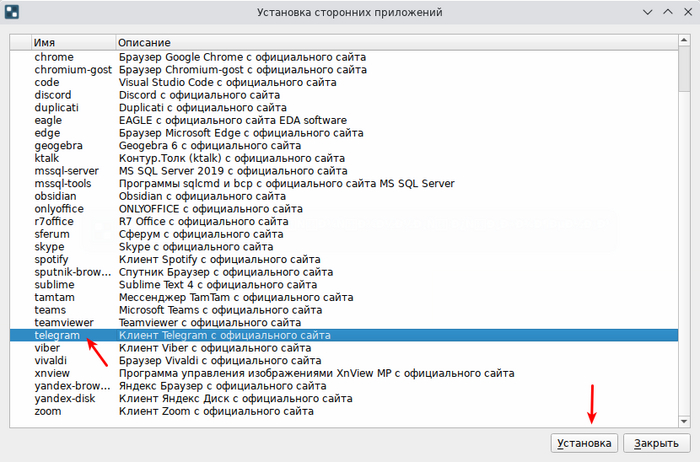Select the skype row

(344, 247)
